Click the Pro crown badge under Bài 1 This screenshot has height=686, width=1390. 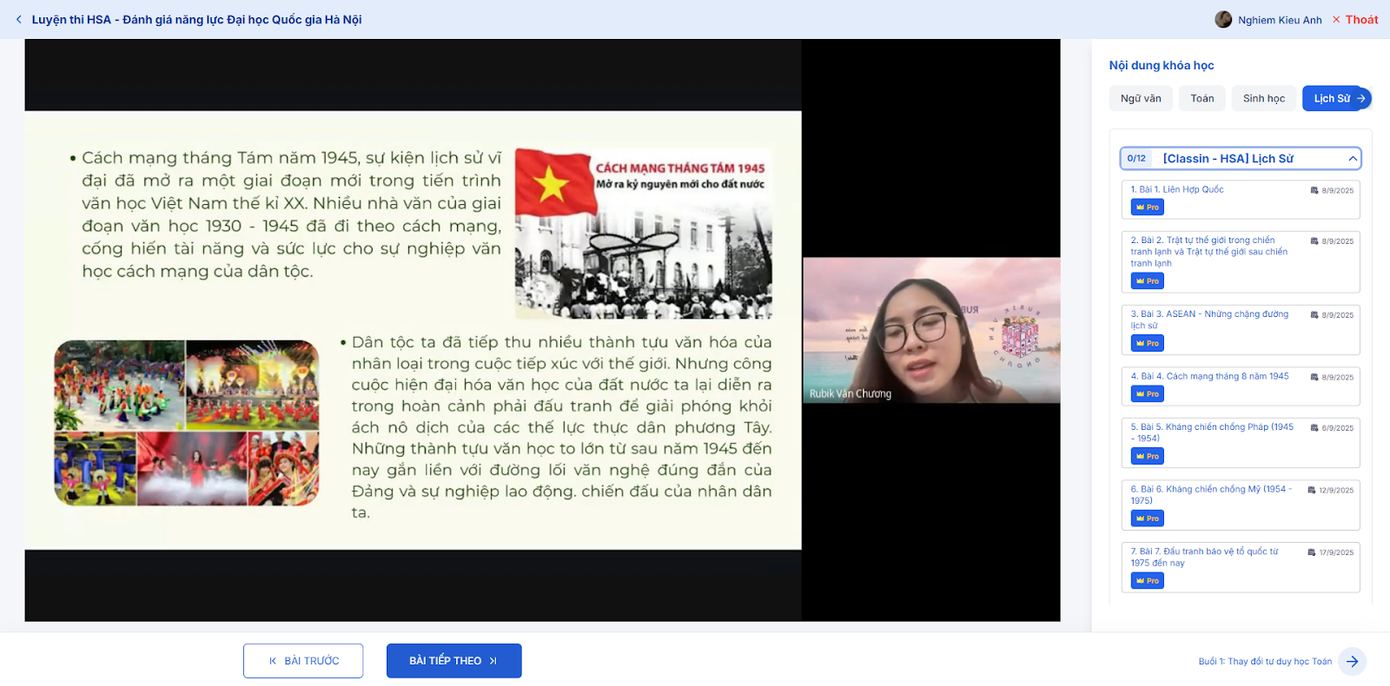(1146, 207)
